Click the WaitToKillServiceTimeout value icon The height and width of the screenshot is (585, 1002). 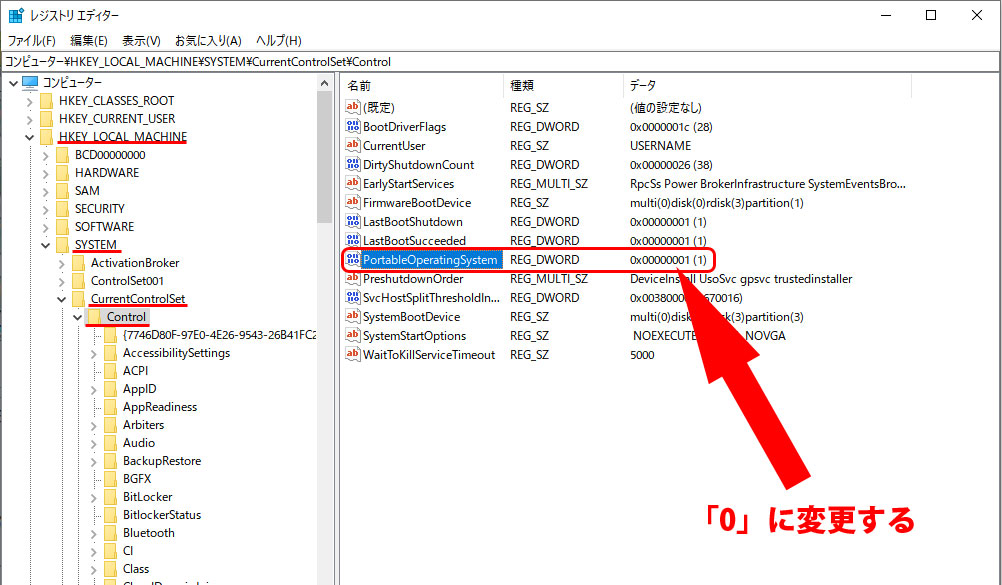353,354
